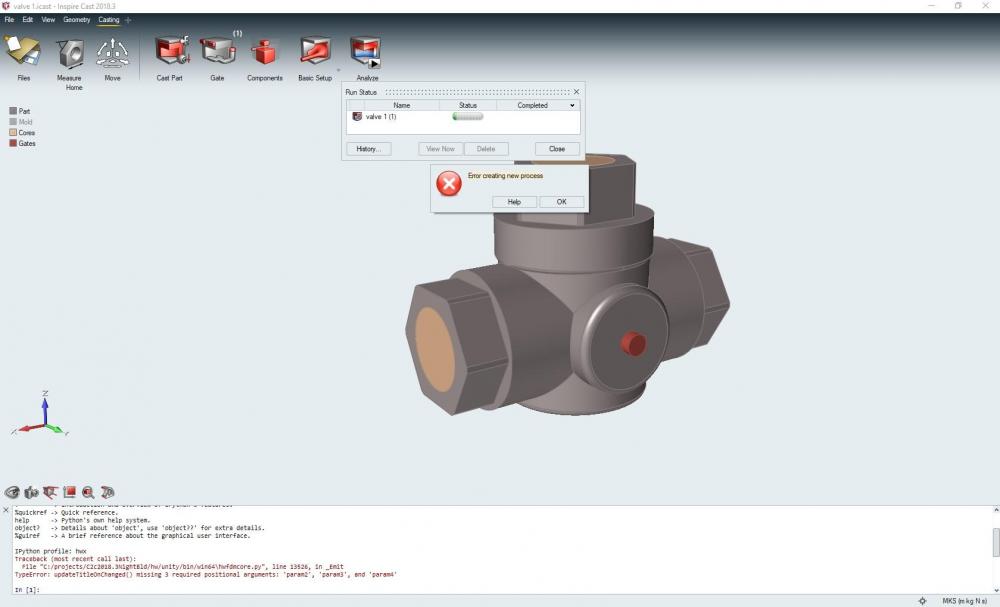Viewport: 1000px width, 607px height.
Task: Activate the Move tool icon
Action: click(112, 52)
